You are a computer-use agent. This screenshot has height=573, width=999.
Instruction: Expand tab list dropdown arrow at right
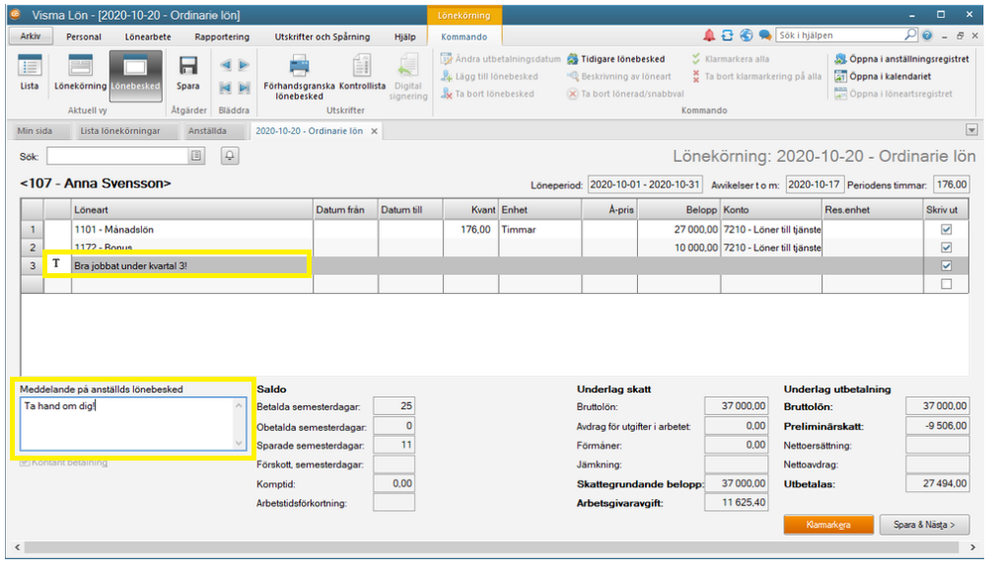pos(971,130)
